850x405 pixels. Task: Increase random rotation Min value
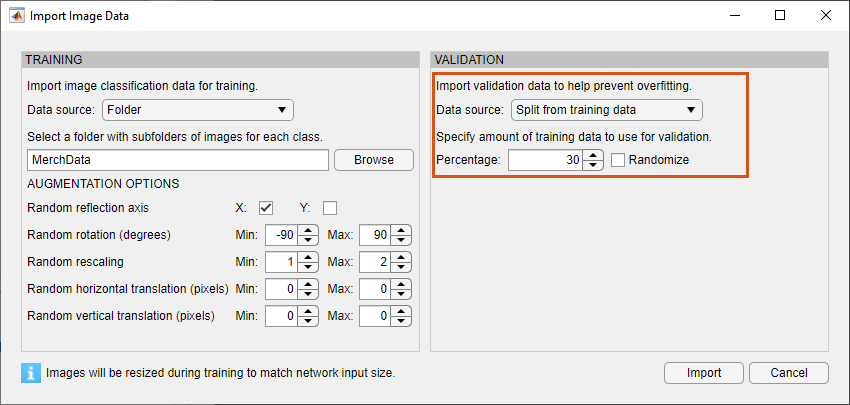click(306, 231)
